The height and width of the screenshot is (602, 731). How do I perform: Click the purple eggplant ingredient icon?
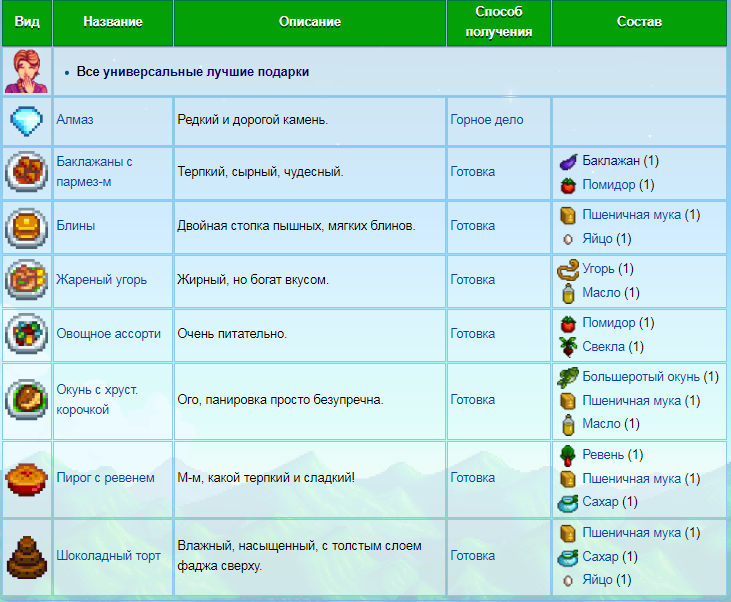[568, 162]
